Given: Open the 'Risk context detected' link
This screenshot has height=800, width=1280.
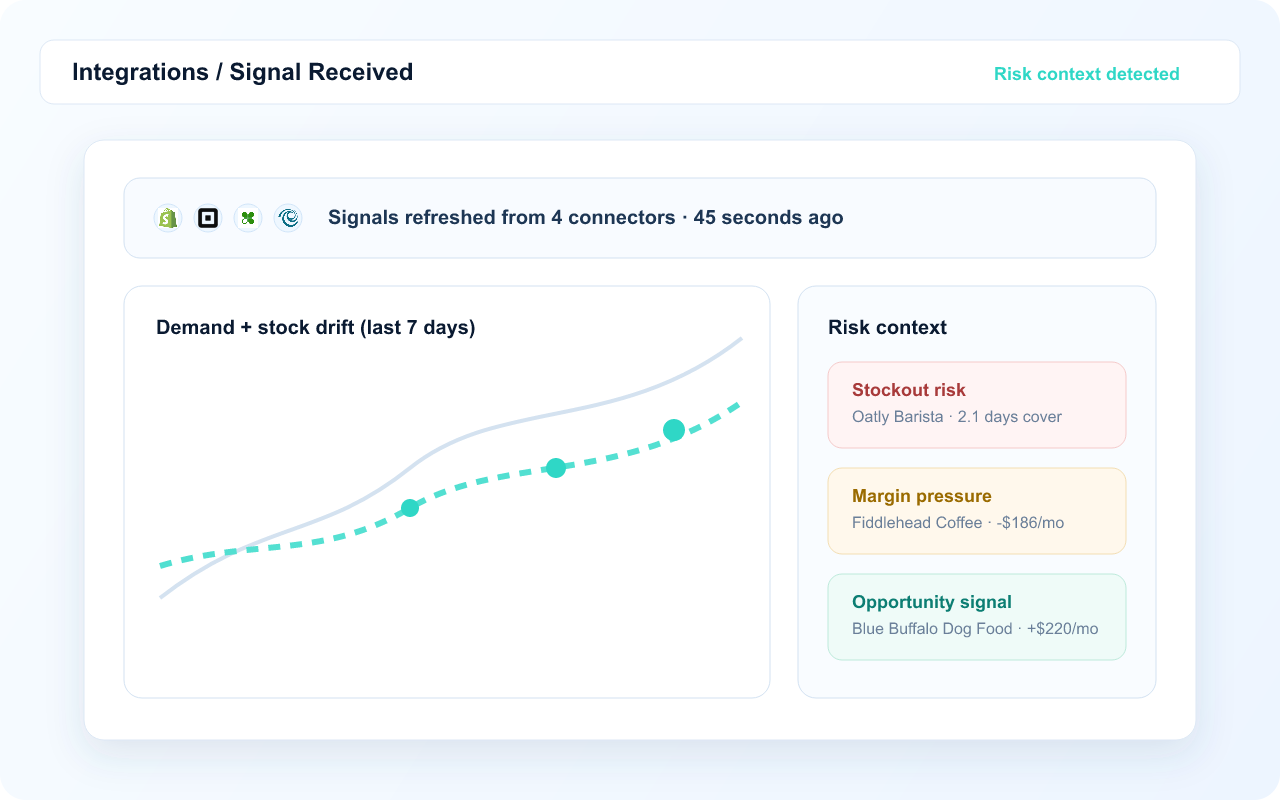Looking at the screenshot, I should (1087, 73).
